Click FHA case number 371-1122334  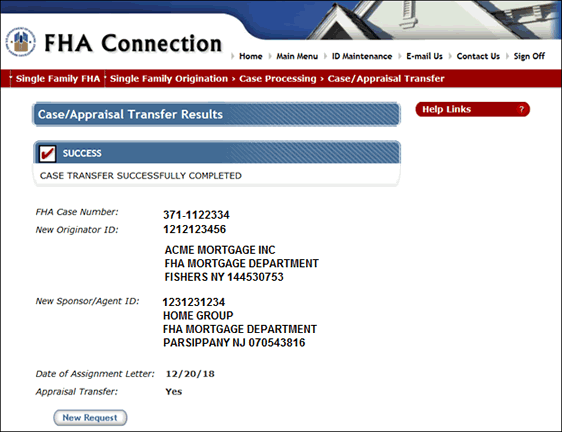196,215
